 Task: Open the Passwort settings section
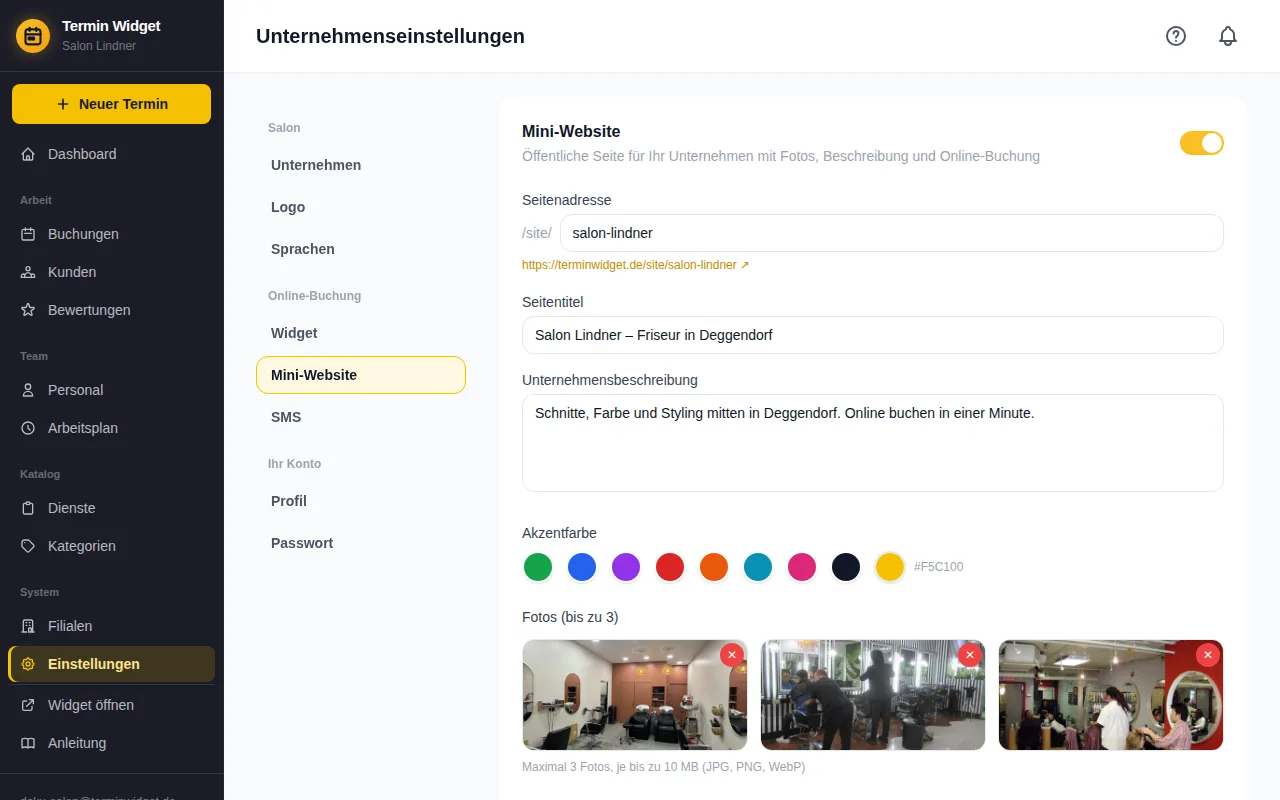[x=361, y=543]
